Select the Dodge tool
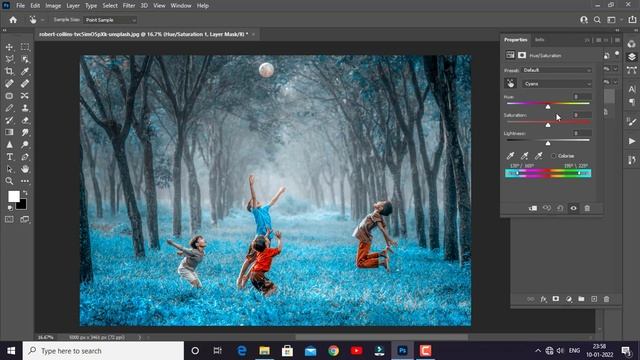This screenshot has width=640, height=360. pyautogui.click(x=25, y=144)
